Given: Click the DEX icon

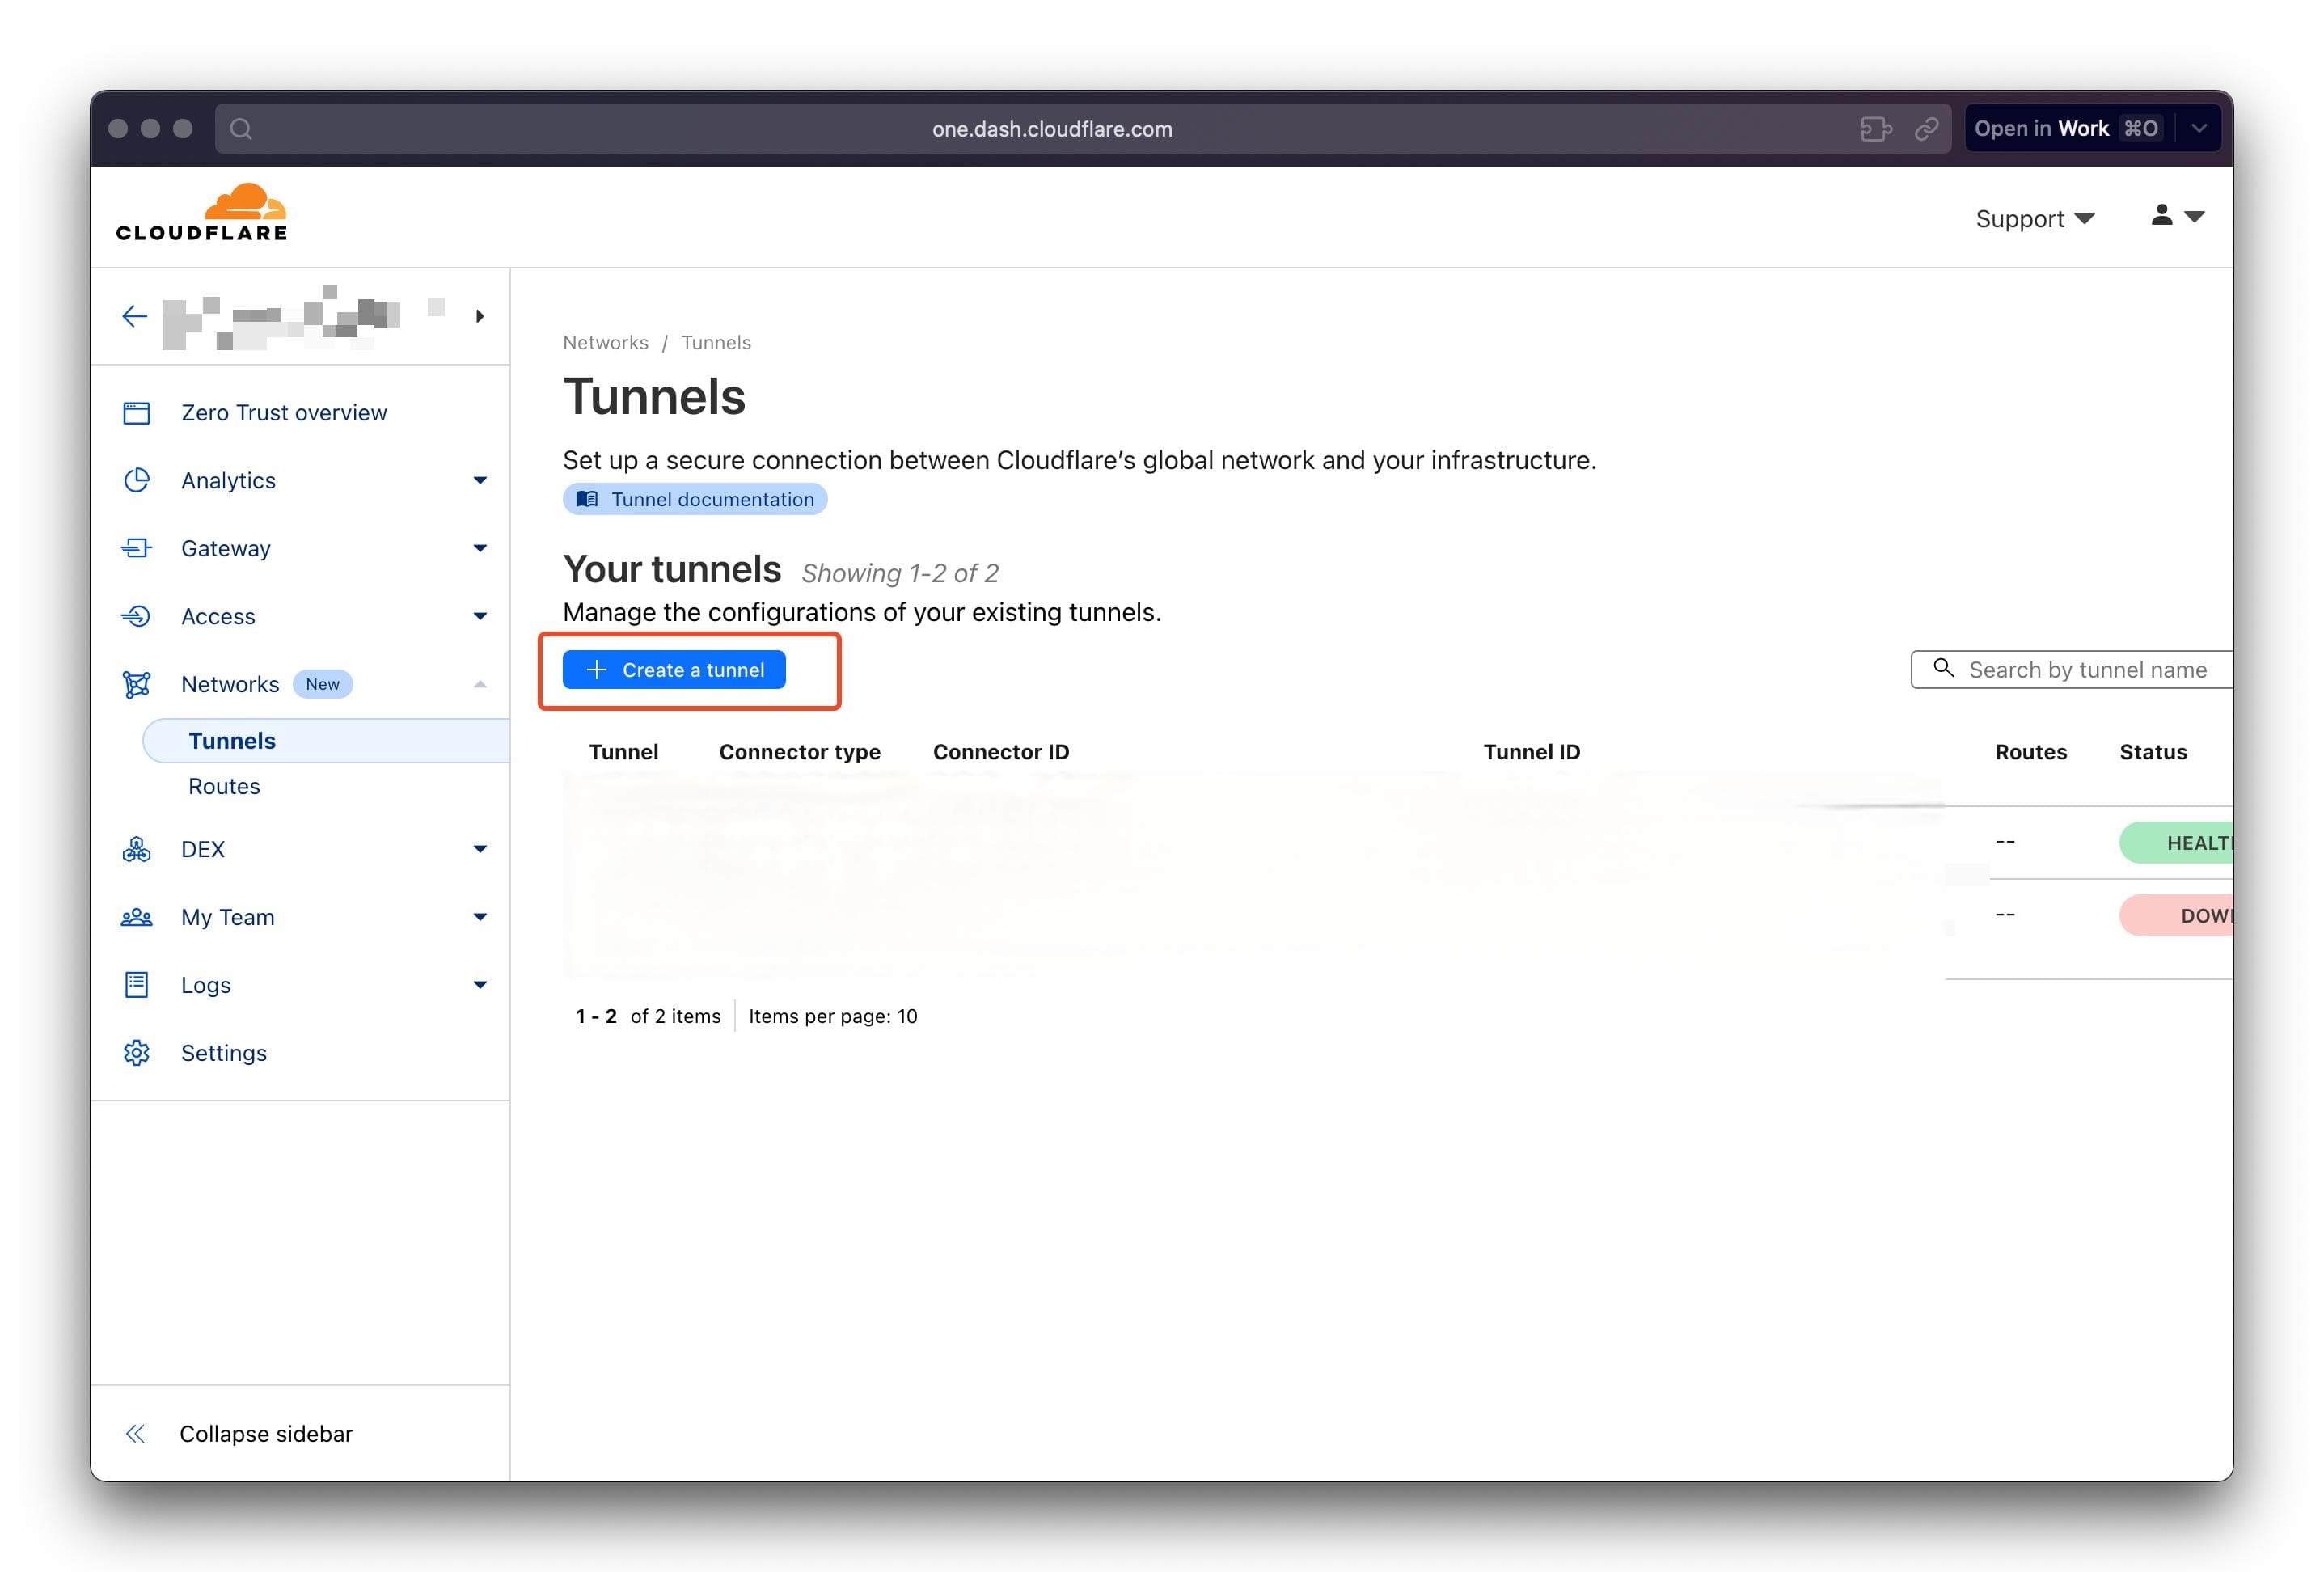Looking at the screenshot, I should 137,850.
